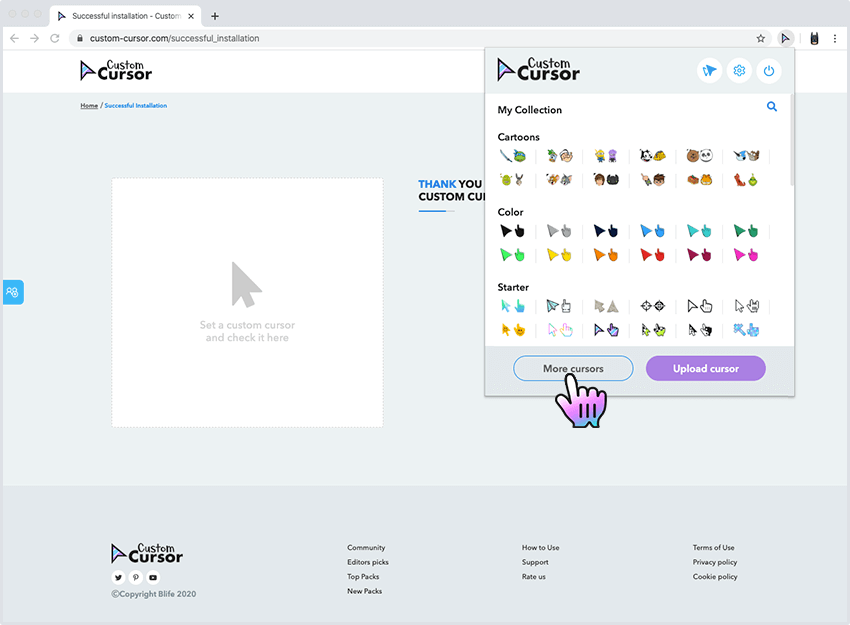The width and height of the screenshot is (850, 625).
Task: Choose the Ben 10 cursor pack
Action: click(653, 179)
